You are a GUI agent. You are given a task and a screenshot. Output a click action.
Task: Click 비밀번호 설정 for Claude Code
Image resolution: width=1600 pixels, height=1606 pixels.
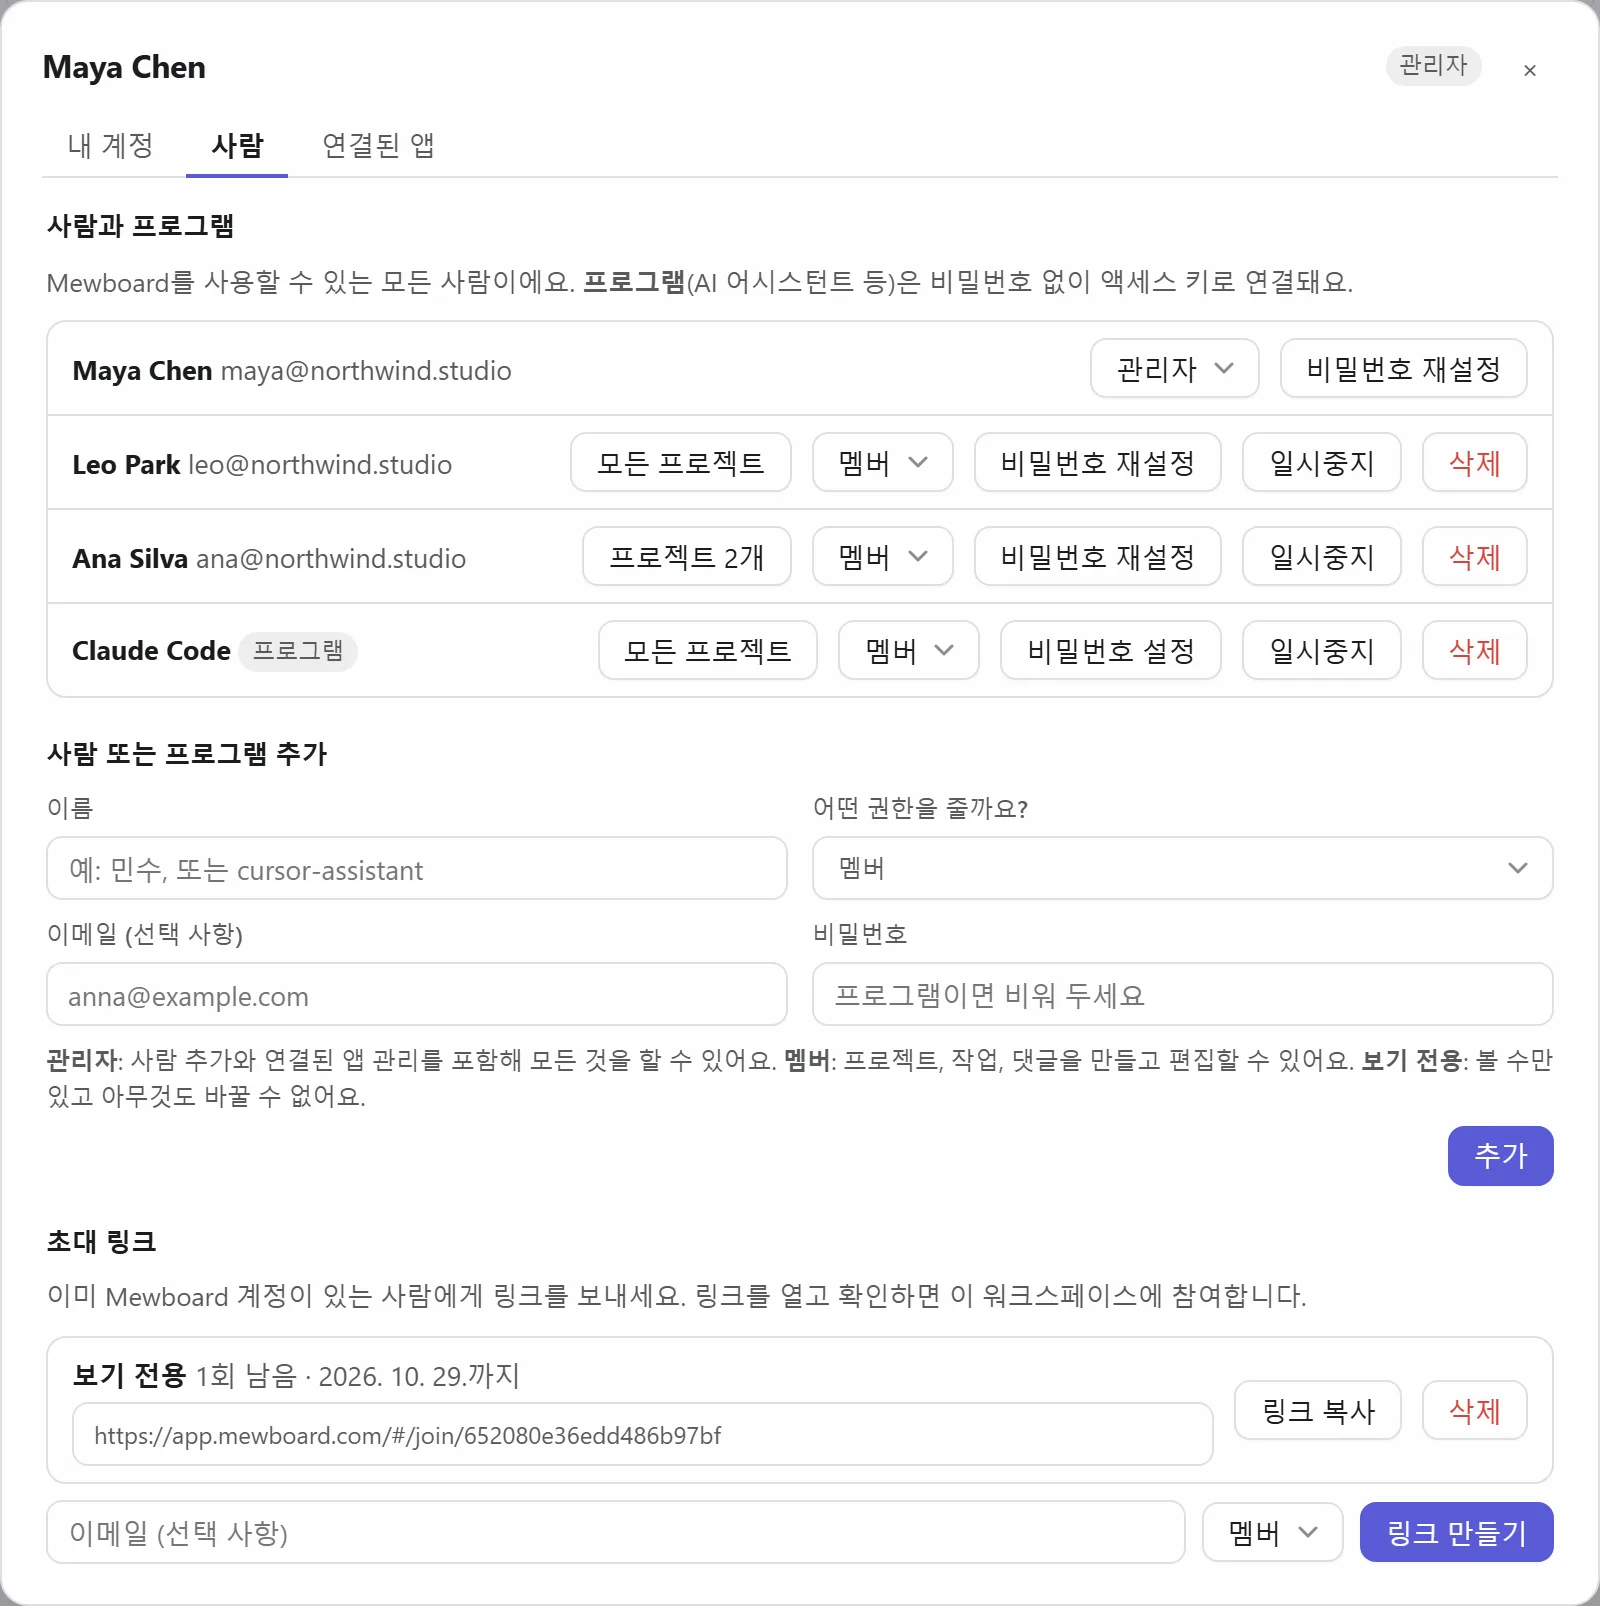(x=1110, y=651)
